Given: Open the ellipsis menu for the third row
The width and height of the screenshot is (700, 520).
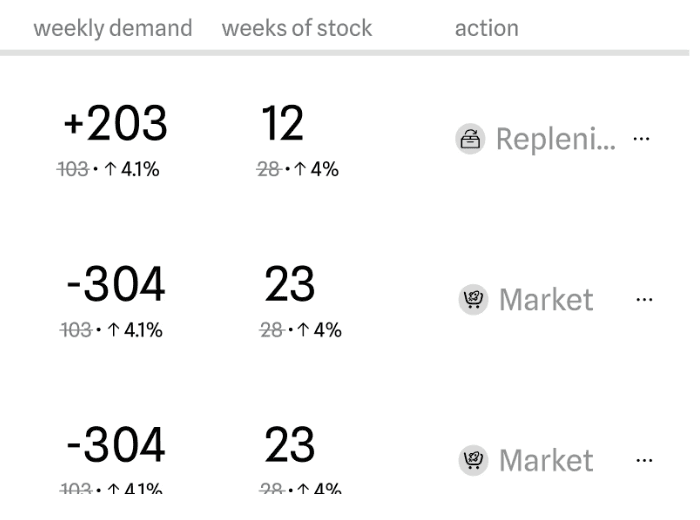Looking at the screenshot, I should click(644, 460).
